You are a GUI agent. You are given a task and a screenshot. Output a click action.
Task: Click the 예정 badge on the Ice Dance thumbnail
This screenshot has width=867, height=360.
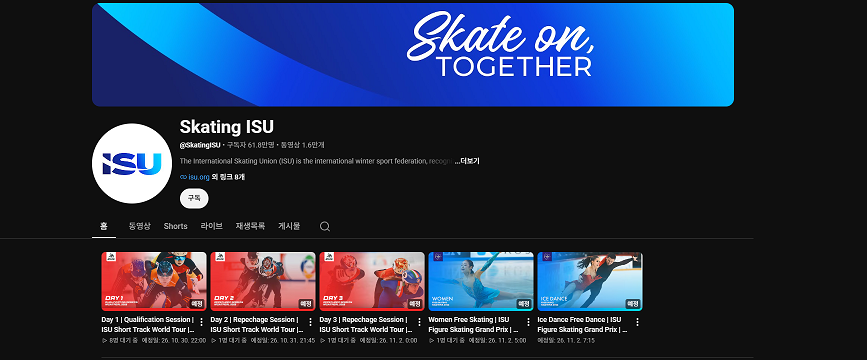(x=633, y=304)
